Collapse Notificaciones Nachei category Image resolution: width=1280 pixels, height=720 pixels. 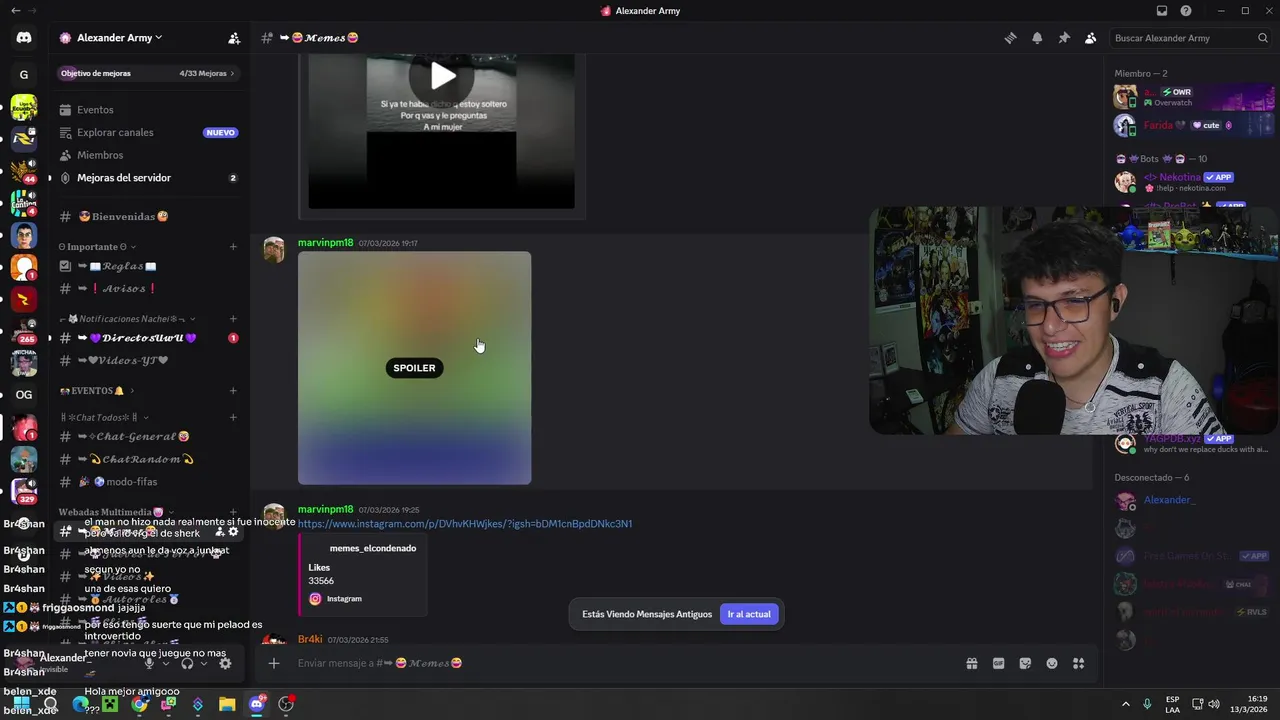[x=128, y=319]
